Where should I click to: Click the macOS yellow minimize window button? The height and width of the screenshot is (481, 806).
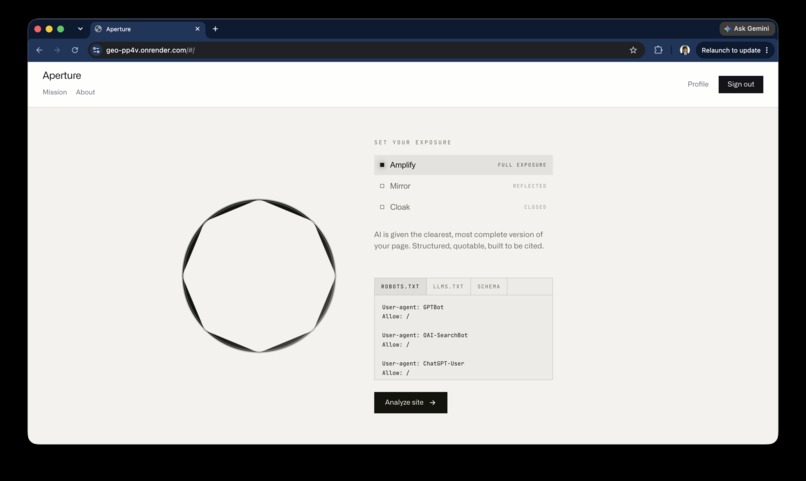tap(49, 29)
